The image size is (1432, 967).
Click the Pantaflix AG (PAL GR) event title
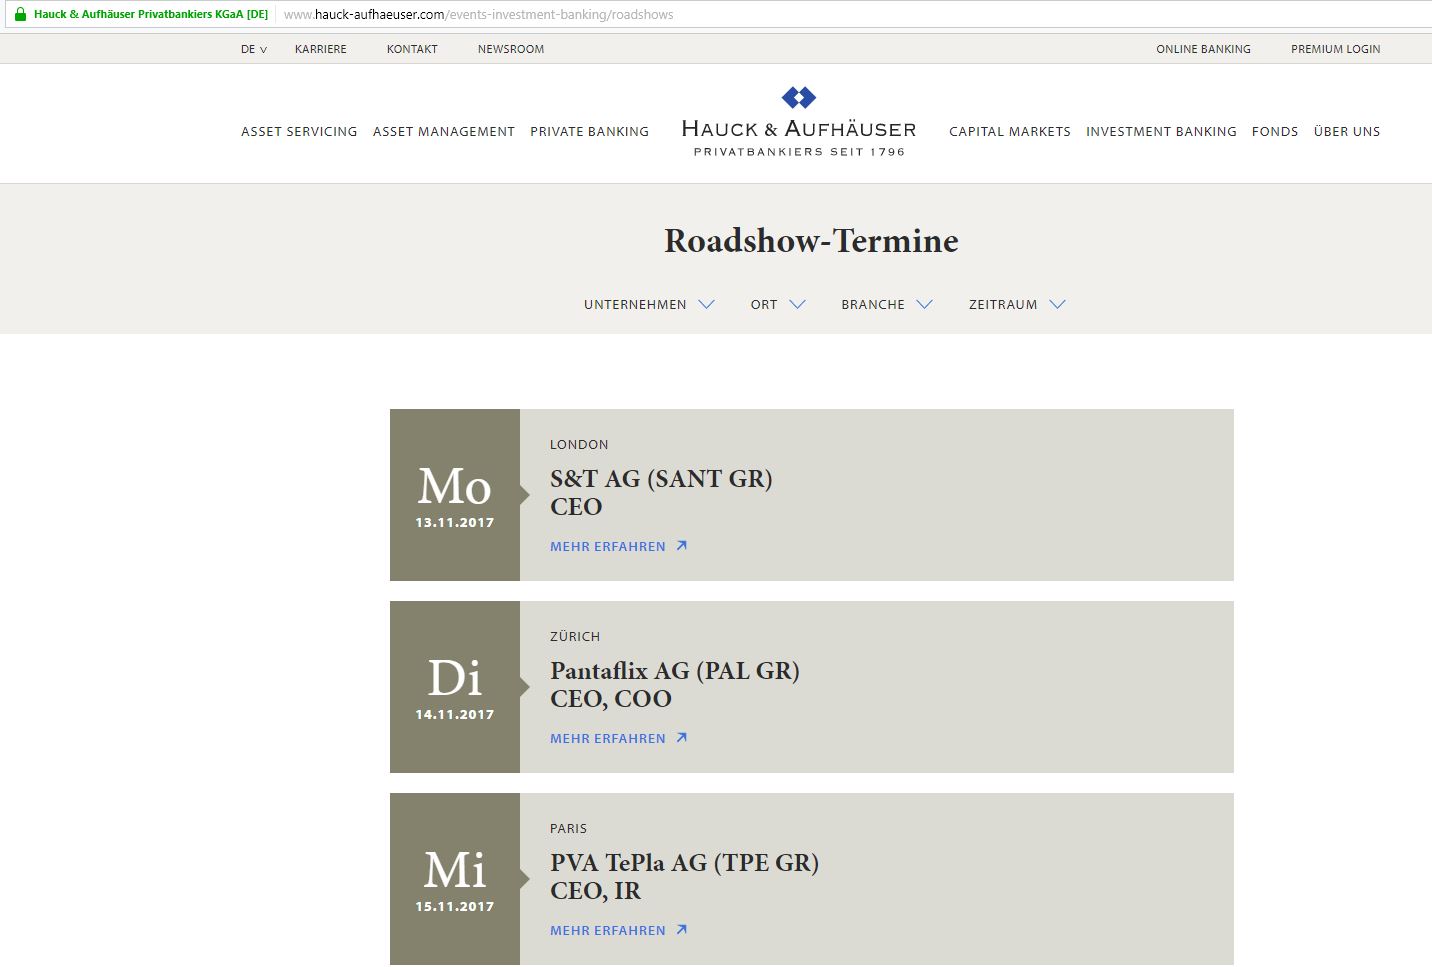[x=675, y=671]
